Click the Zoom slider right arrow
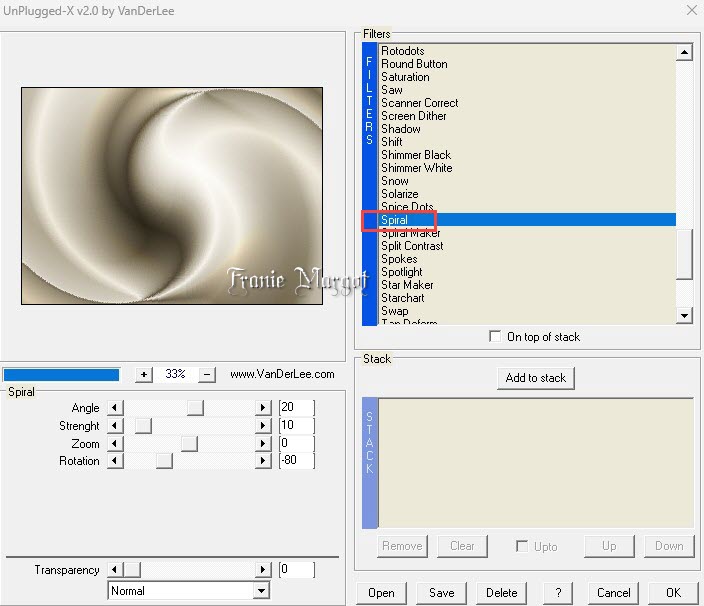The height and width of the screenshot is (606, 704). click(x=263, y=444)
